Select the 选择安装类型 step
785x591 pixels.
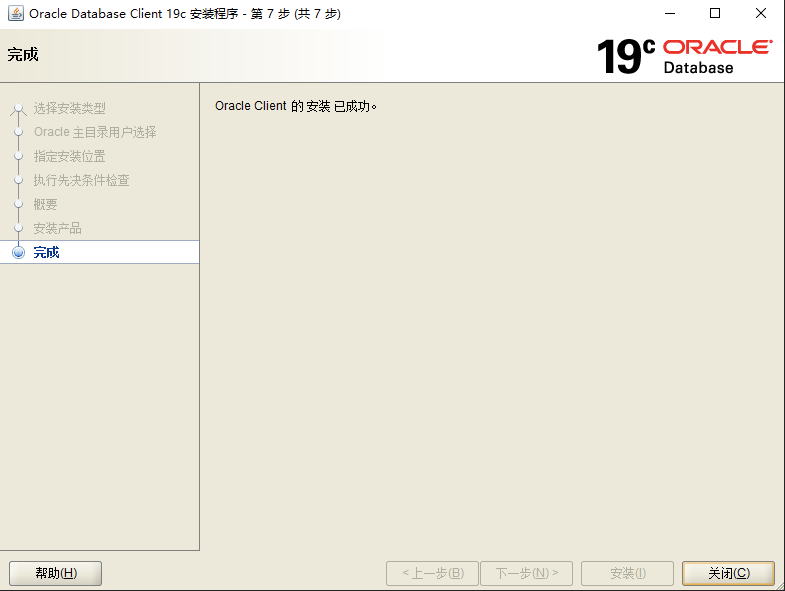[x=70, y=108]
